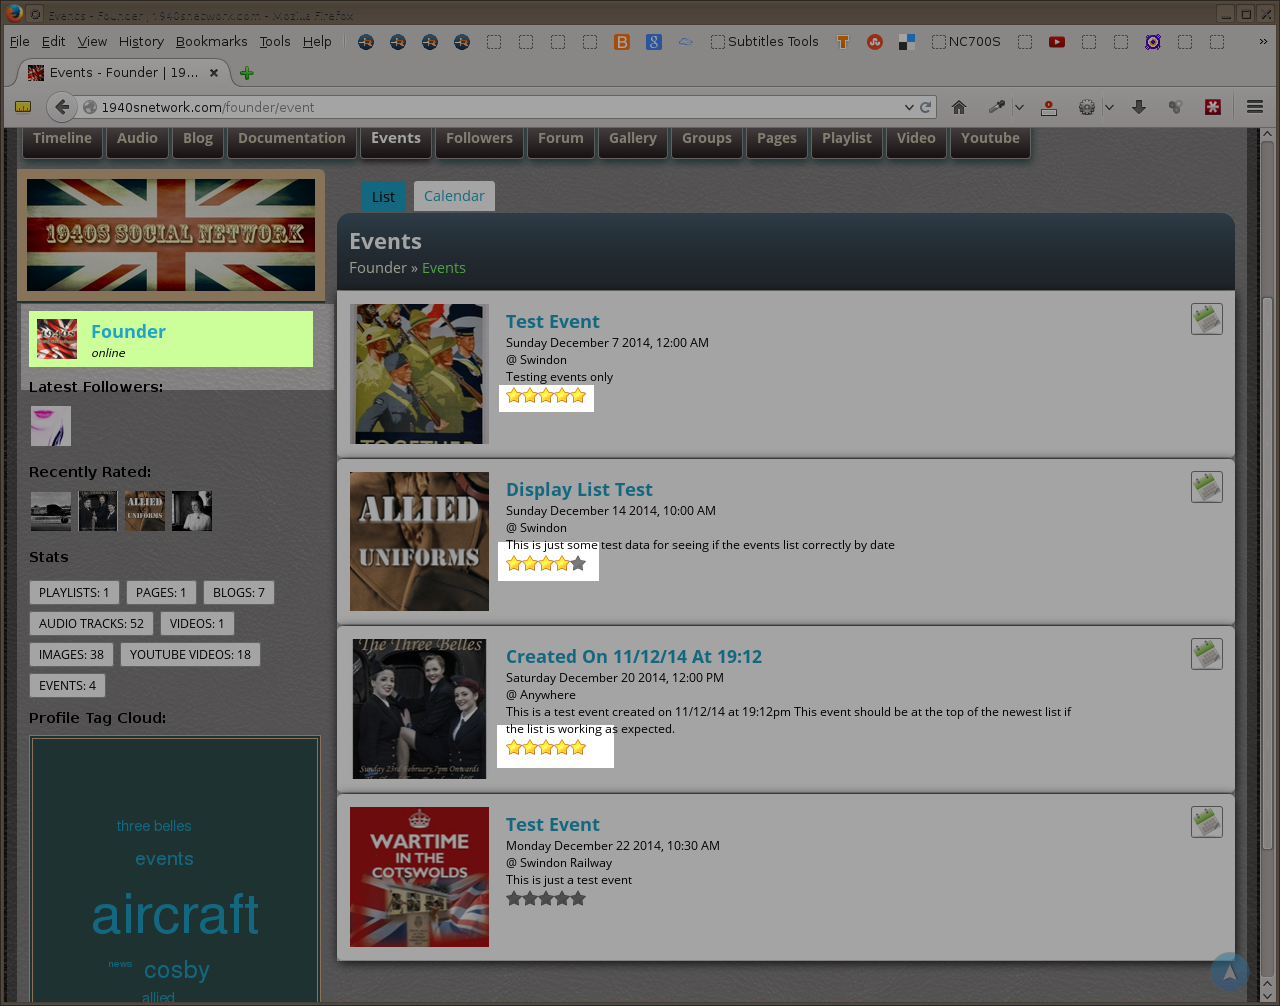Open the URL history dropdown arrow
This screenshot has height=1006, width=1280.
pos(909,107)
